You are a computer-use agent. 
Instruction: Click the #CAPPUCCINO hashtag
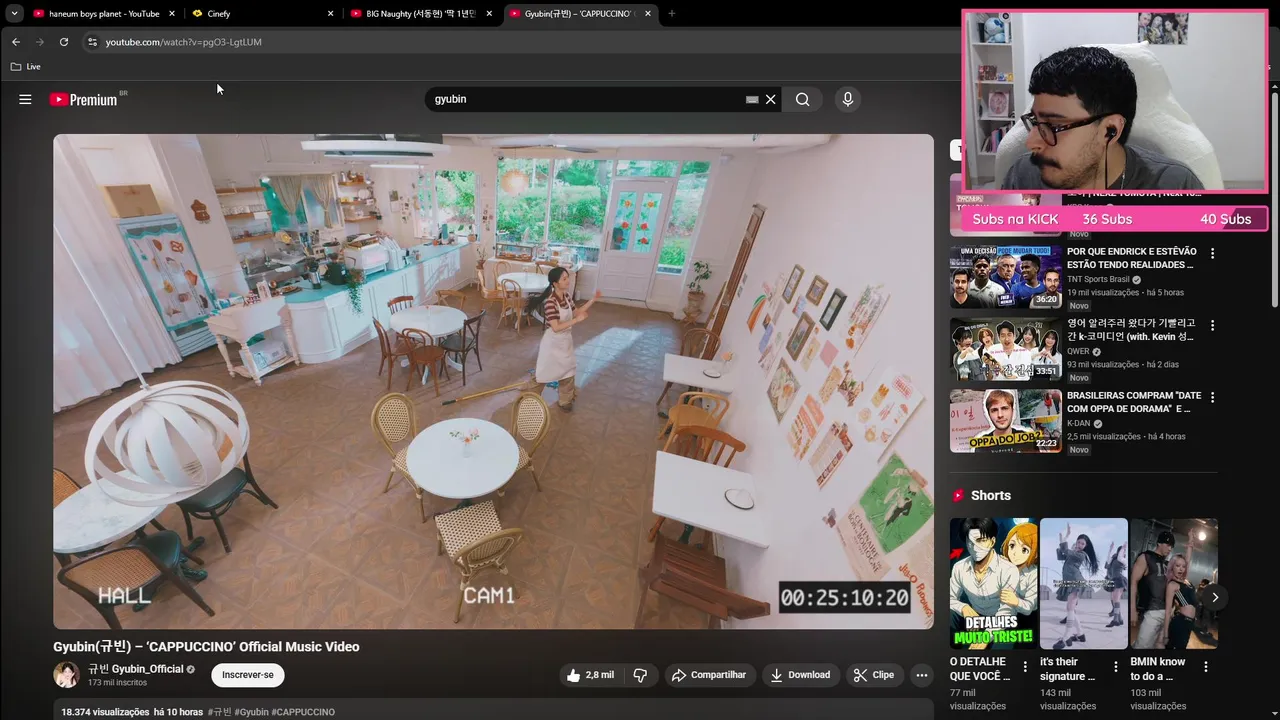(x=303, y=712)
